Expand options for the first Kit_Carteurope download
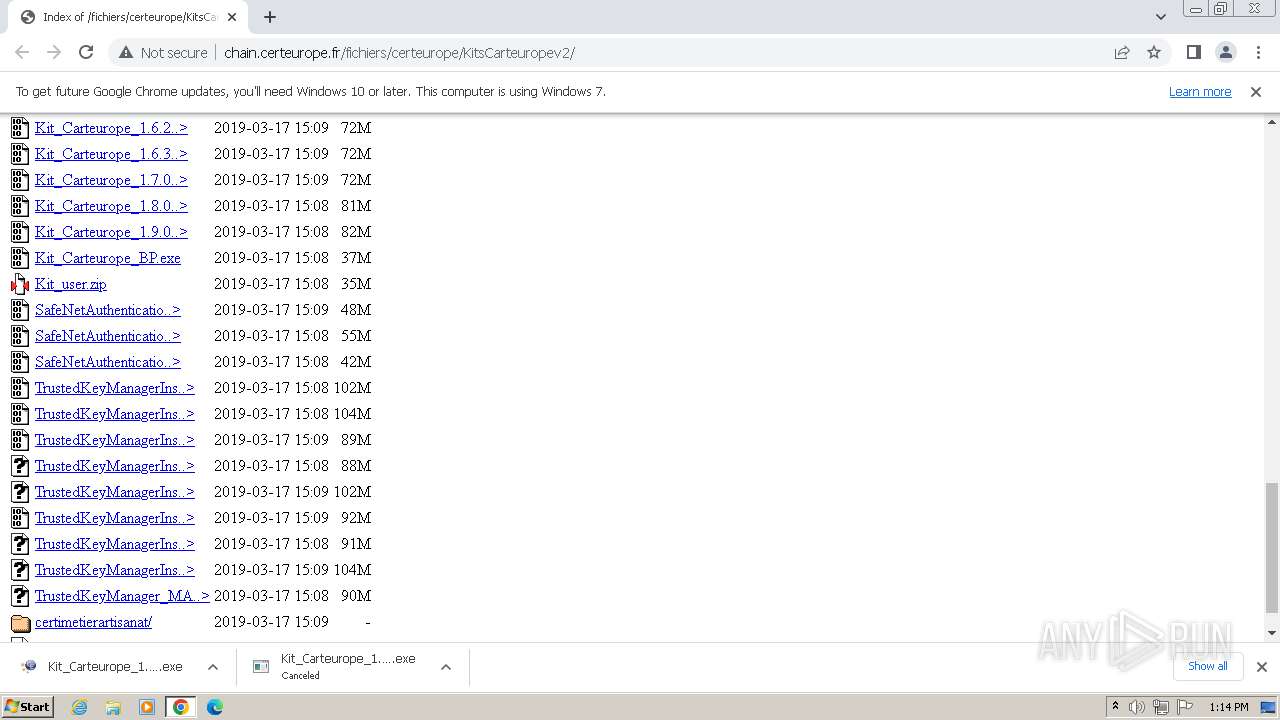The width and height of the screenshot is (1280, 720). pos(213,667)
